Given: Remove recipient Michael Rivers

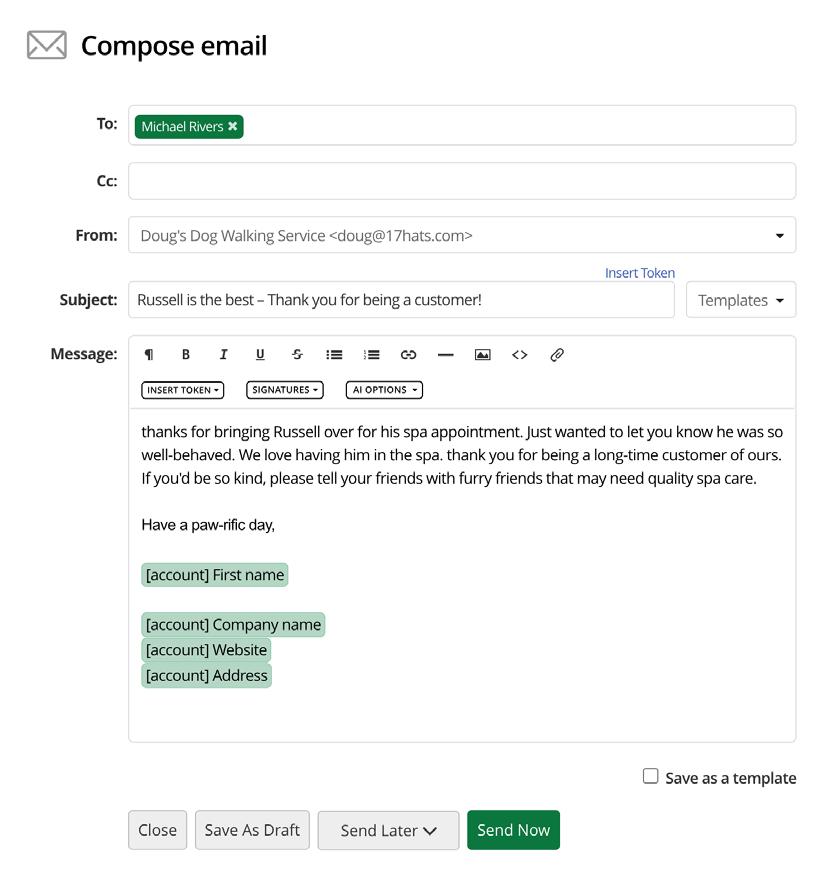Looking at the screenshot, I should (233, 127).
